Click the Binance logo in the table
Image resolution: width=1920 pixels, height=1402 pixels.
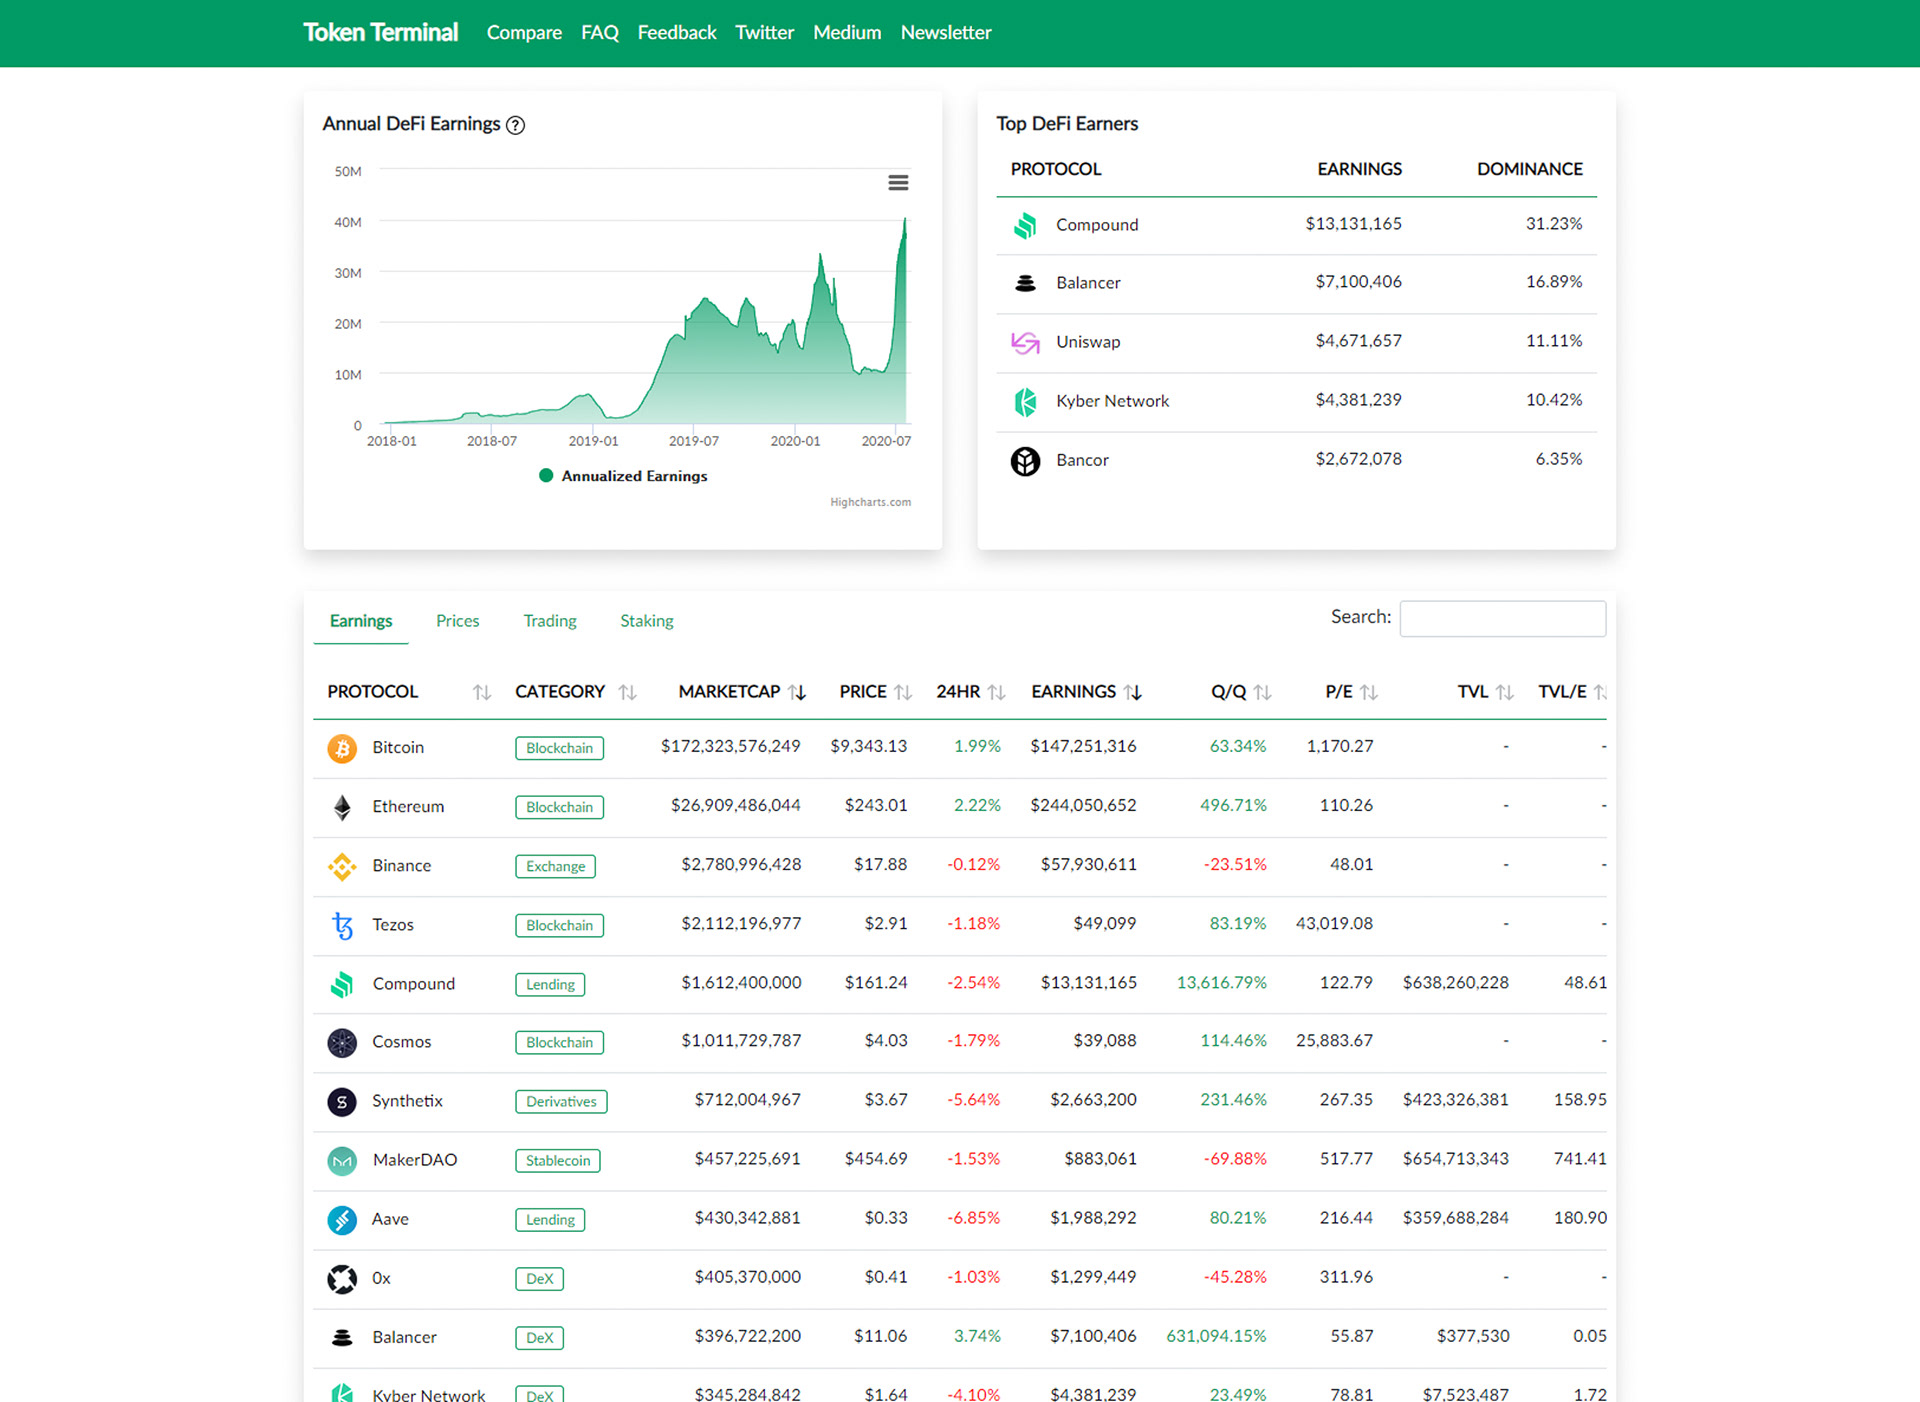pyautogui.click(x=342, y=866)
